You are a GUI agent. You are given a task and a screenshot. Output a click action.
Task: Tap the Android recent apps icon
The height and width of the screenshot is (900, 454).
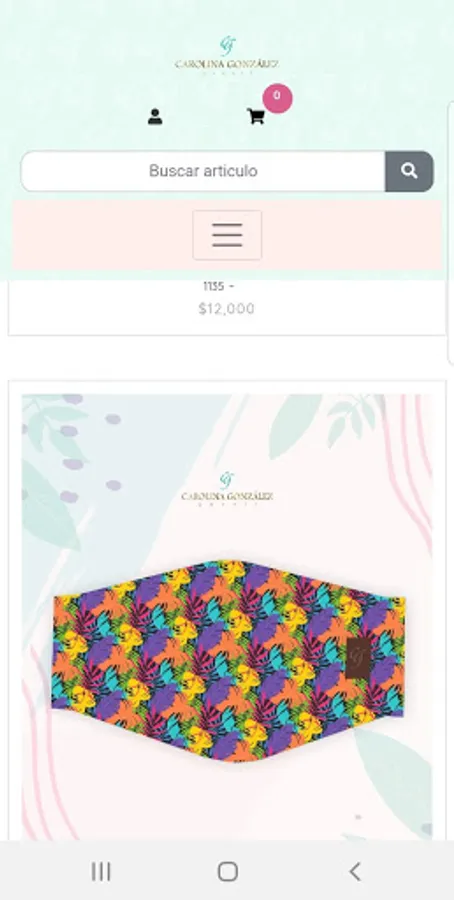coord(101,871)
